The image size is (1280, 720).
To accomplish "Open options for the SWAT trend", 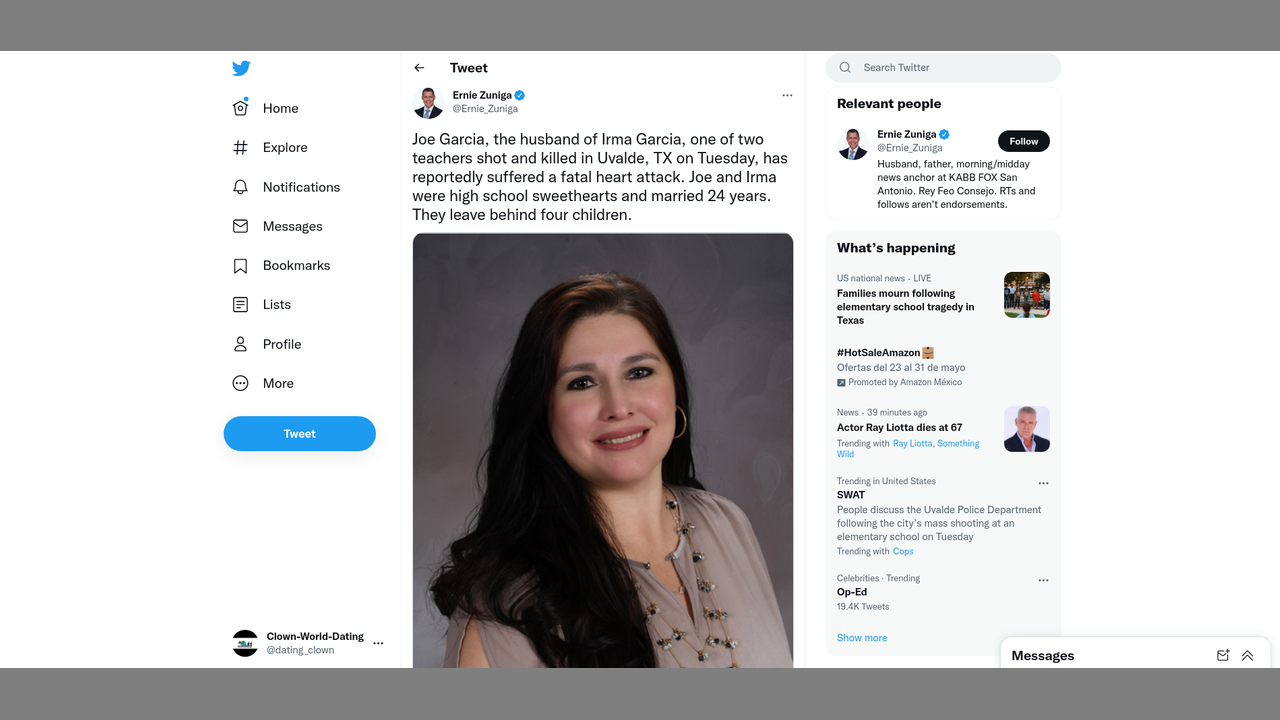I will click(x=1043, y=483).
